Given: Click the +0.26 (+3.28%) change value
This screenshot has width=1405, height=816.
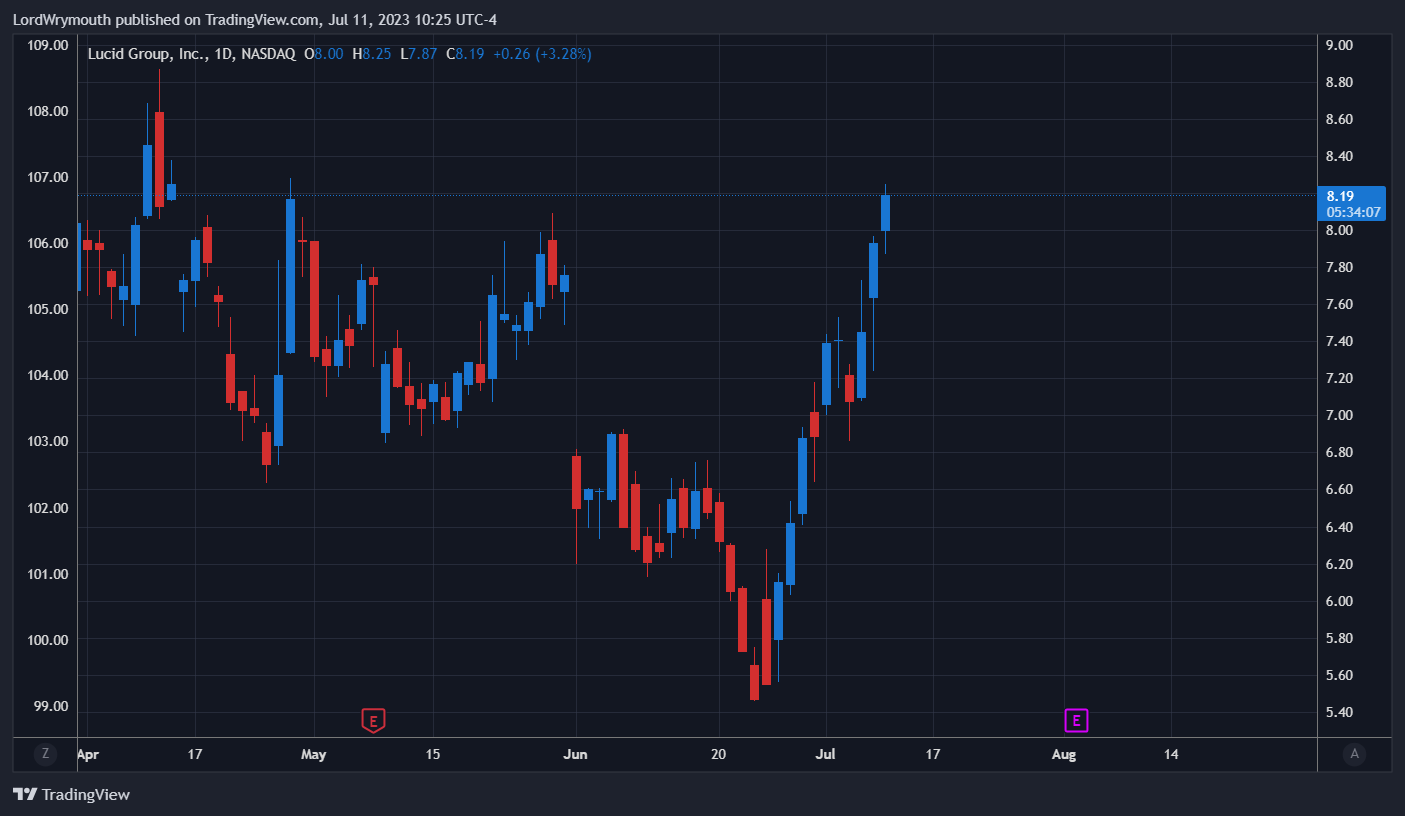Looking at the screenshot, I should pyautogui.click(x=540, y=54).
